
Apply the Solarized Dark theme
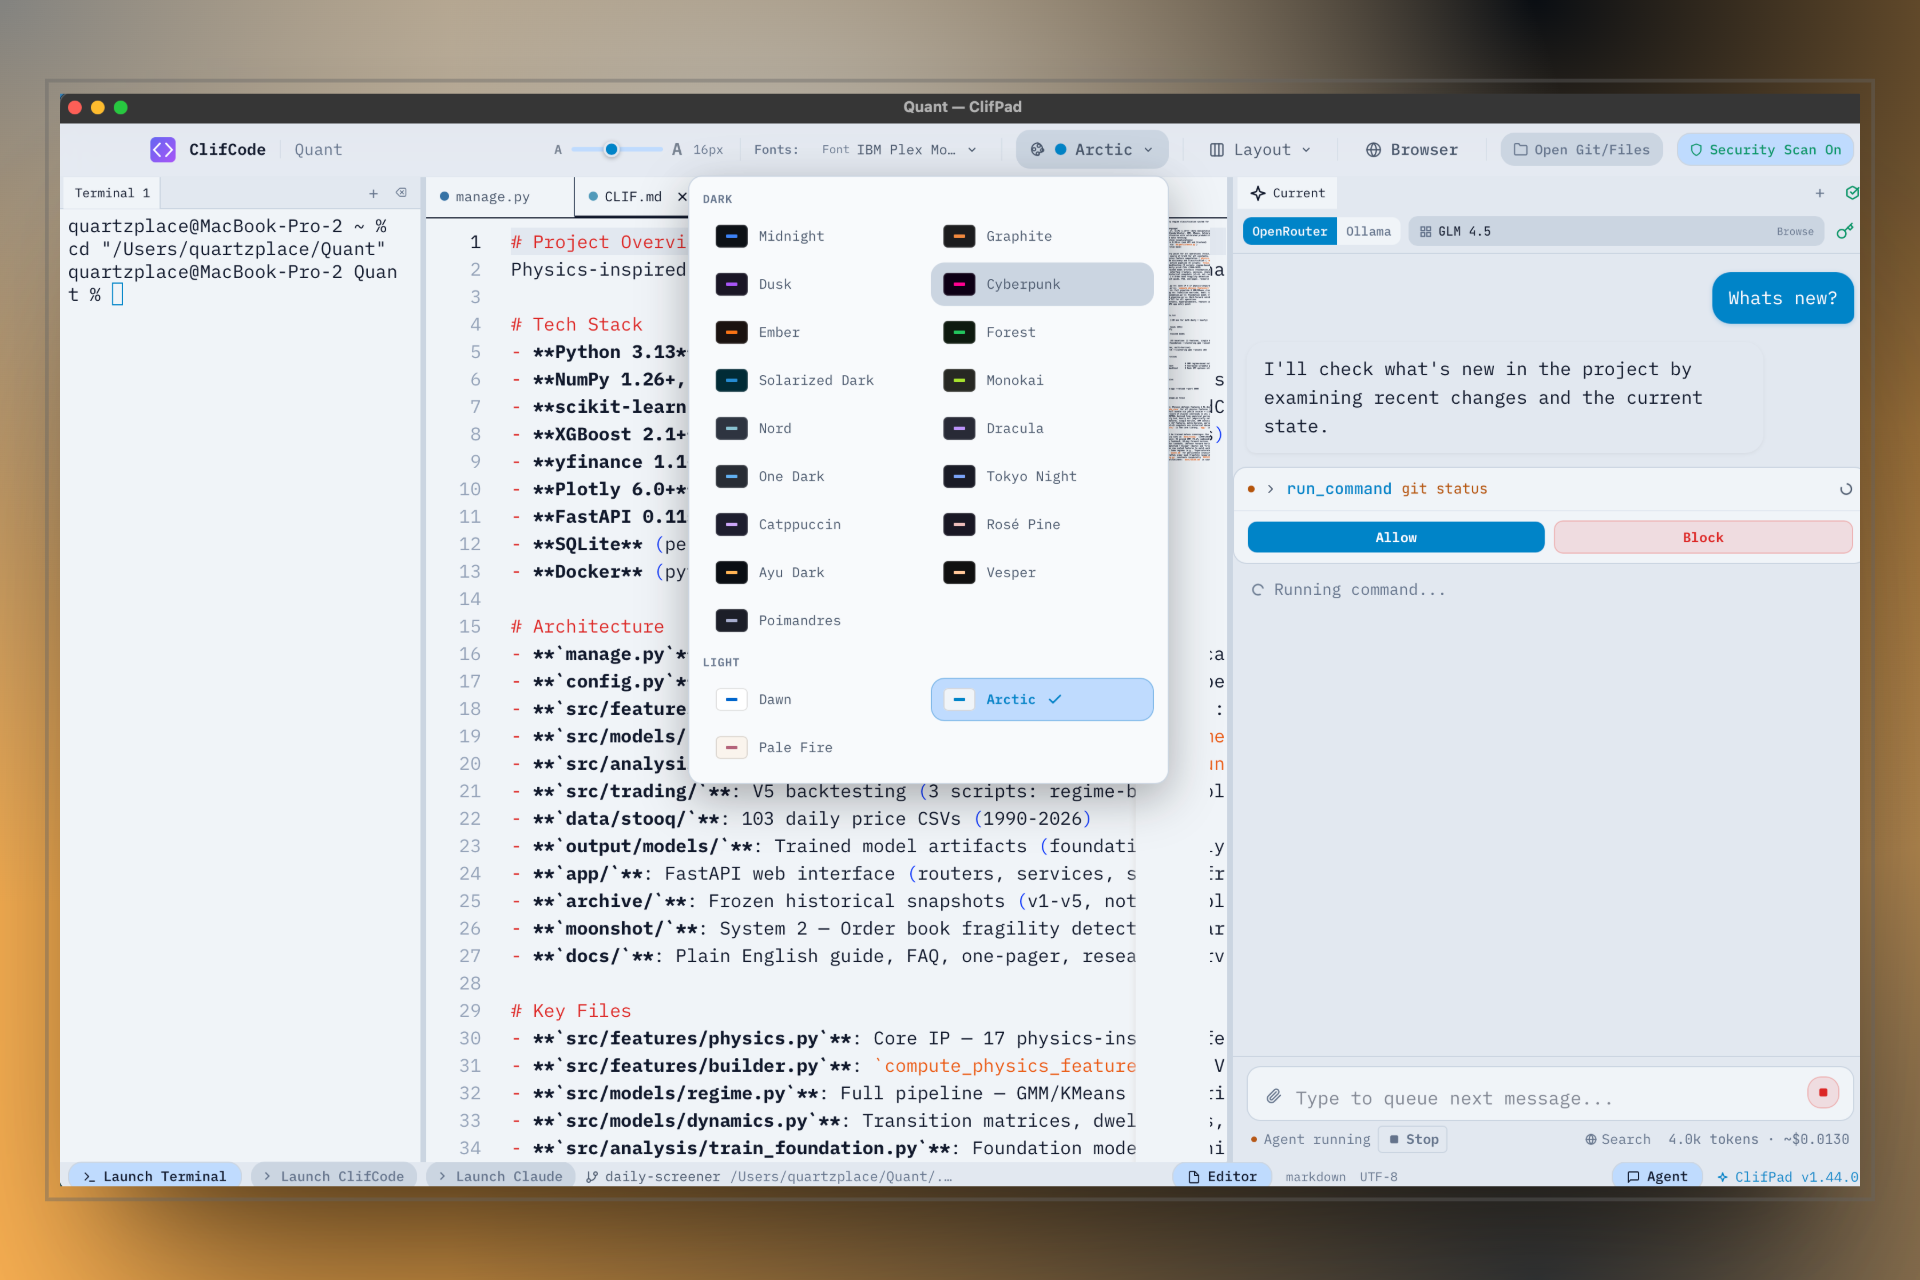pos(814,380)
